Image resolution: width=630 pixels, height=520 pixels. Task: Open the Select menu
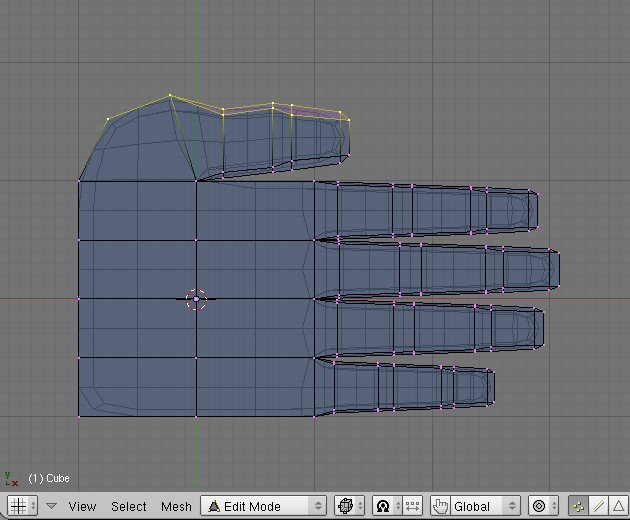[129, 506]
